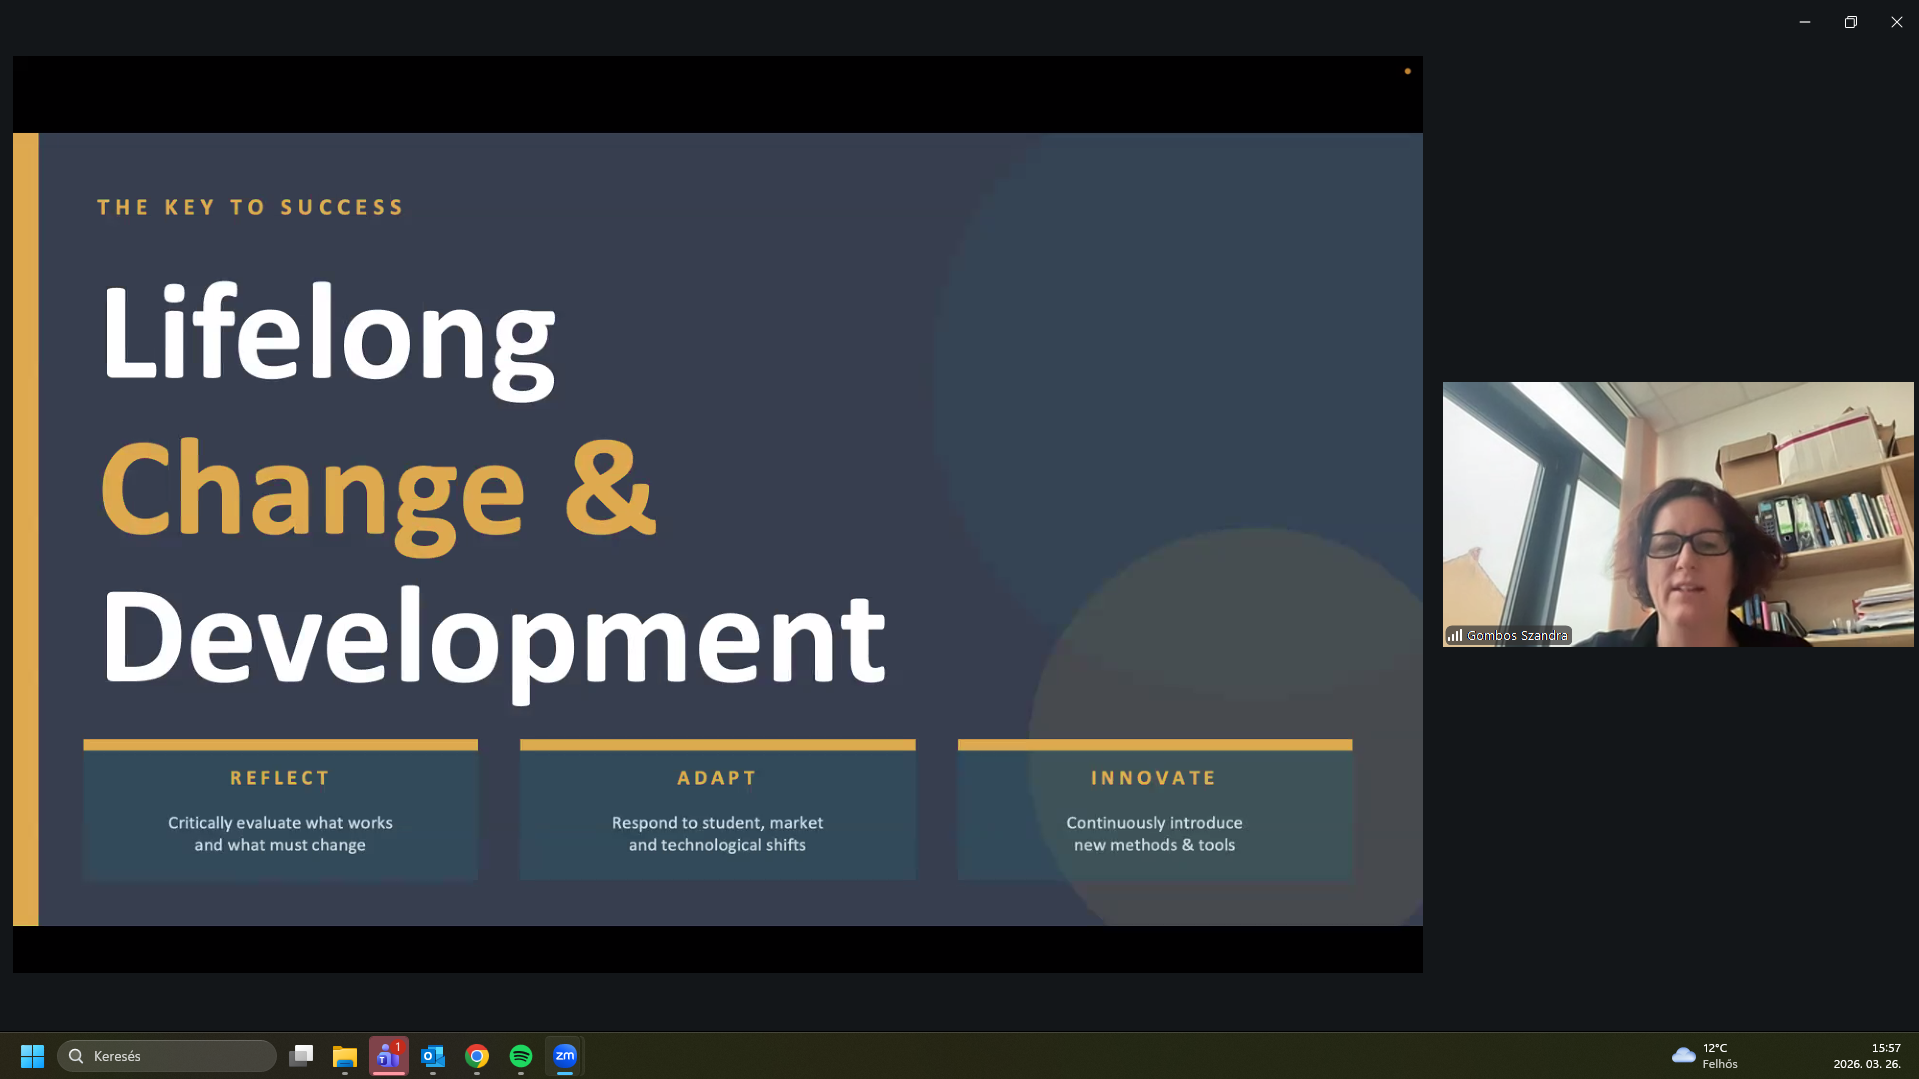1919x1079 pixels.
Task: Select Gombos Szandra's video thumbnail
Action: click(x=1677, y=513)
